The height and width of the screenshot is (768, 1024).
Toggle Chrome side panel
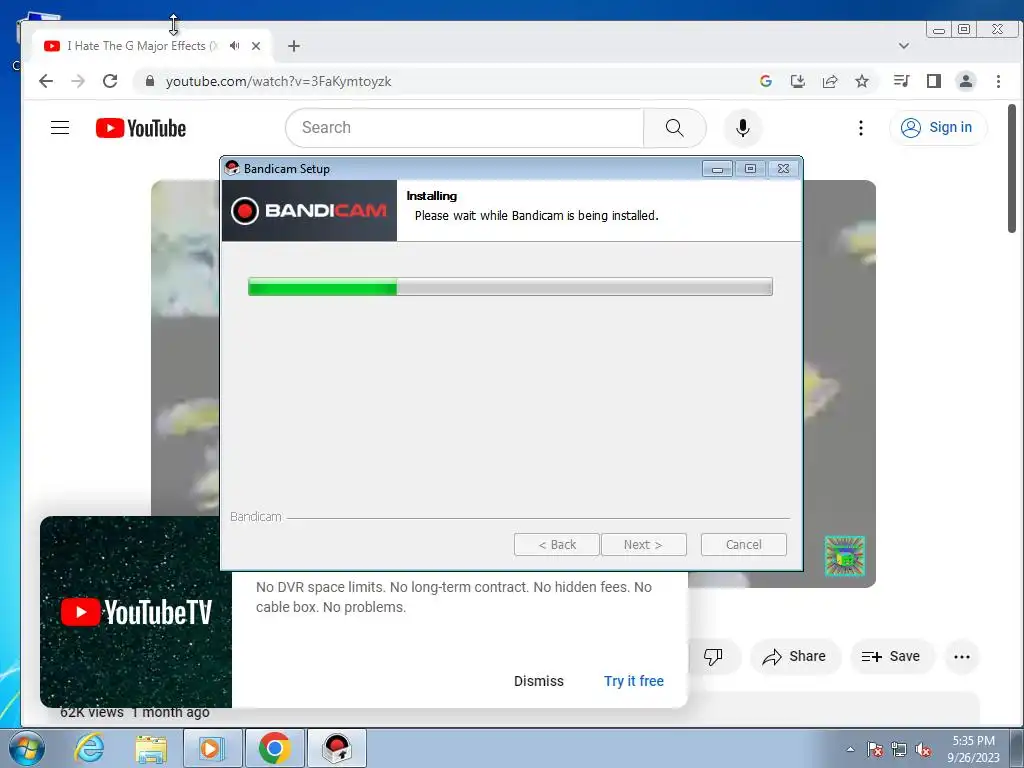pyautogui.click(x=934, y=81)
